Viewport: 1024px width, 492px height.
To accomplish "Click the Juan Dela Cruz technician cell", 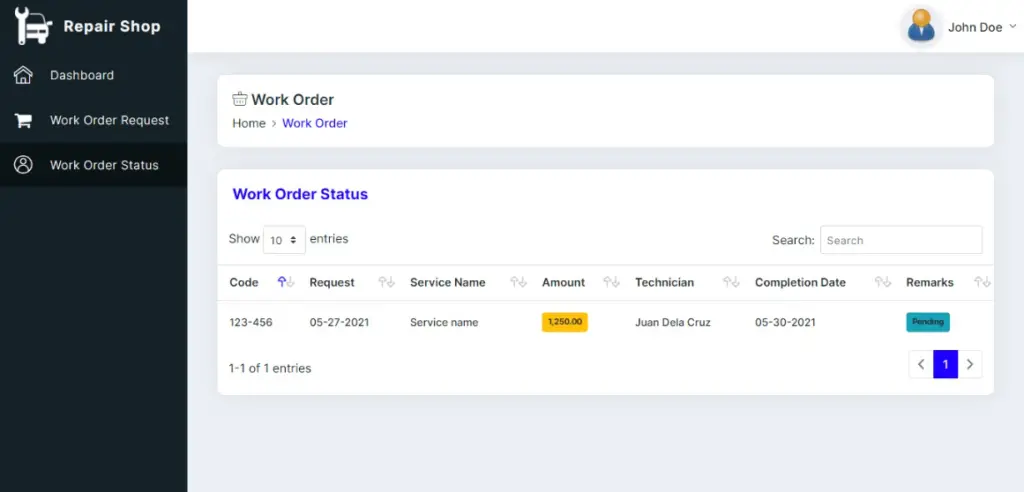I will (673, 322).
